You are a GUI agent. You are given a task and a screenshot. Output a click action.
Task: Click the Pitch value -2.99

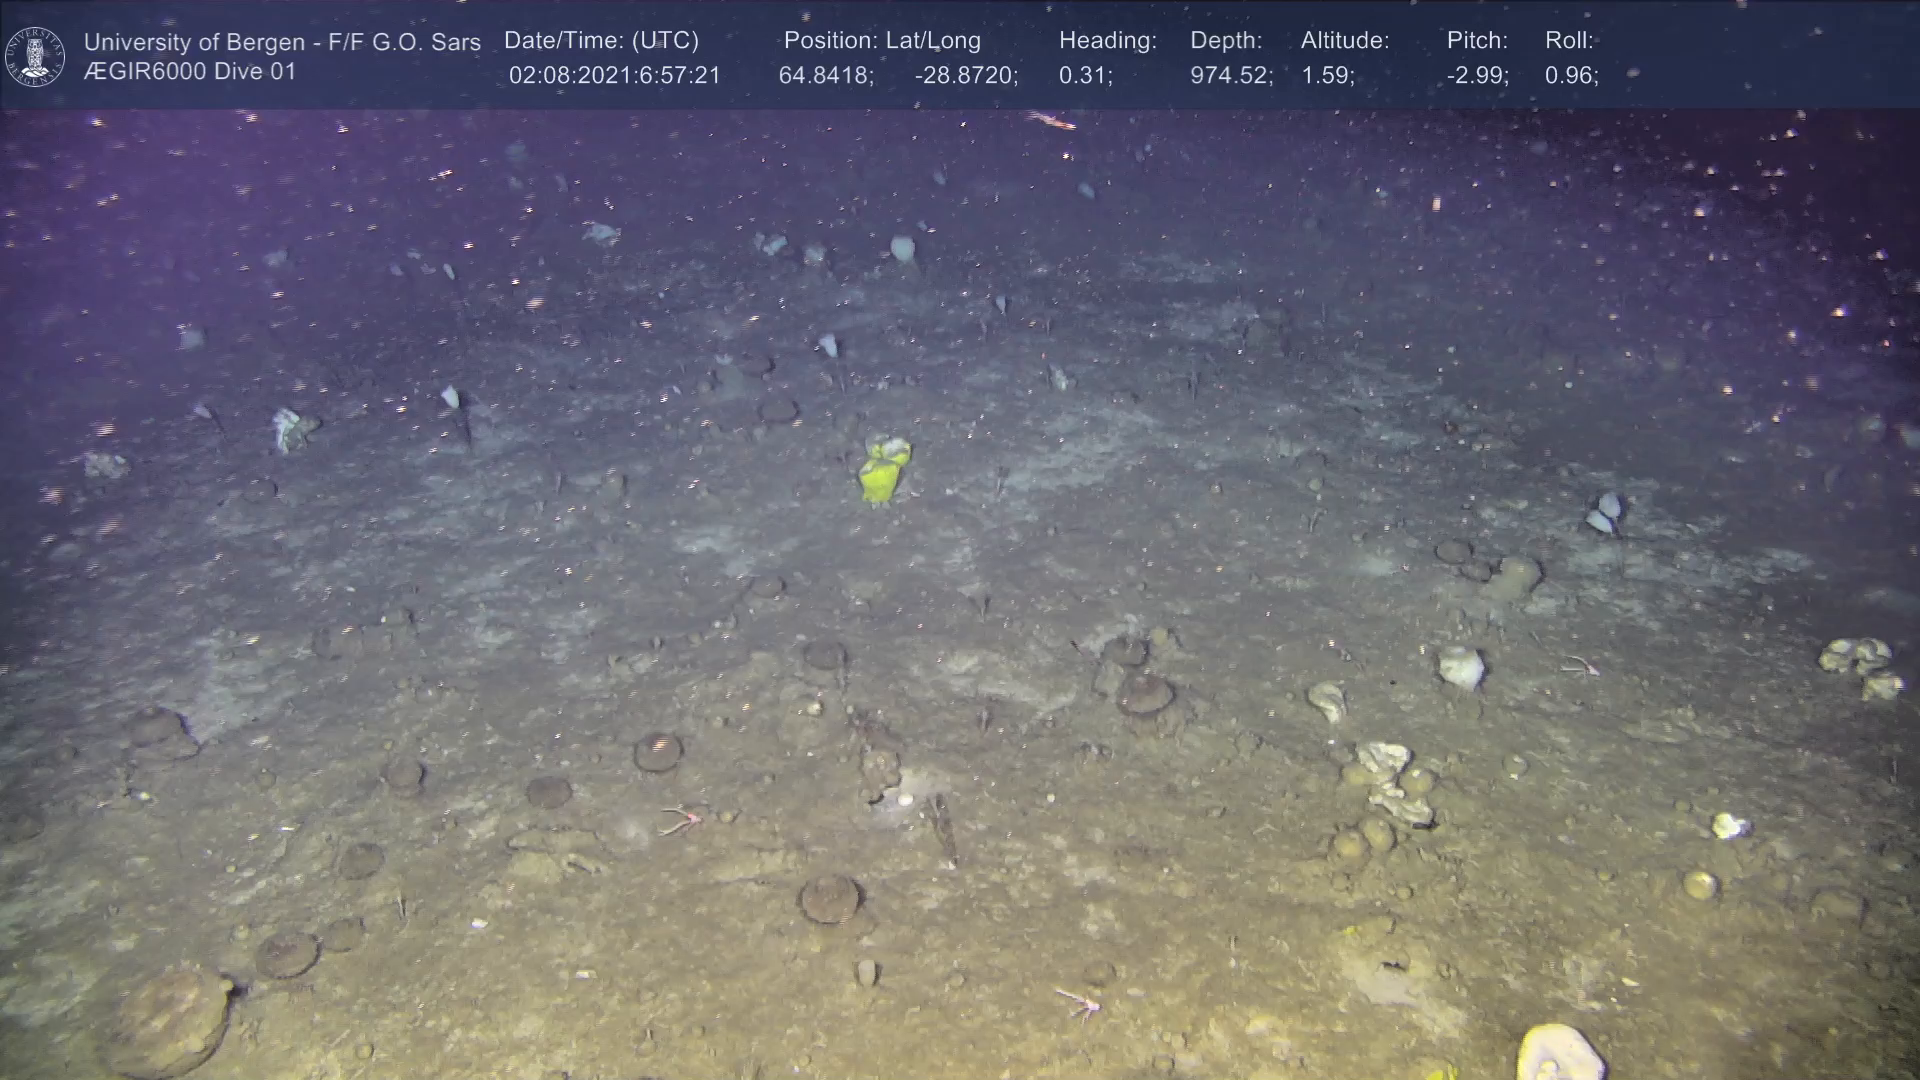point(1477,76)
